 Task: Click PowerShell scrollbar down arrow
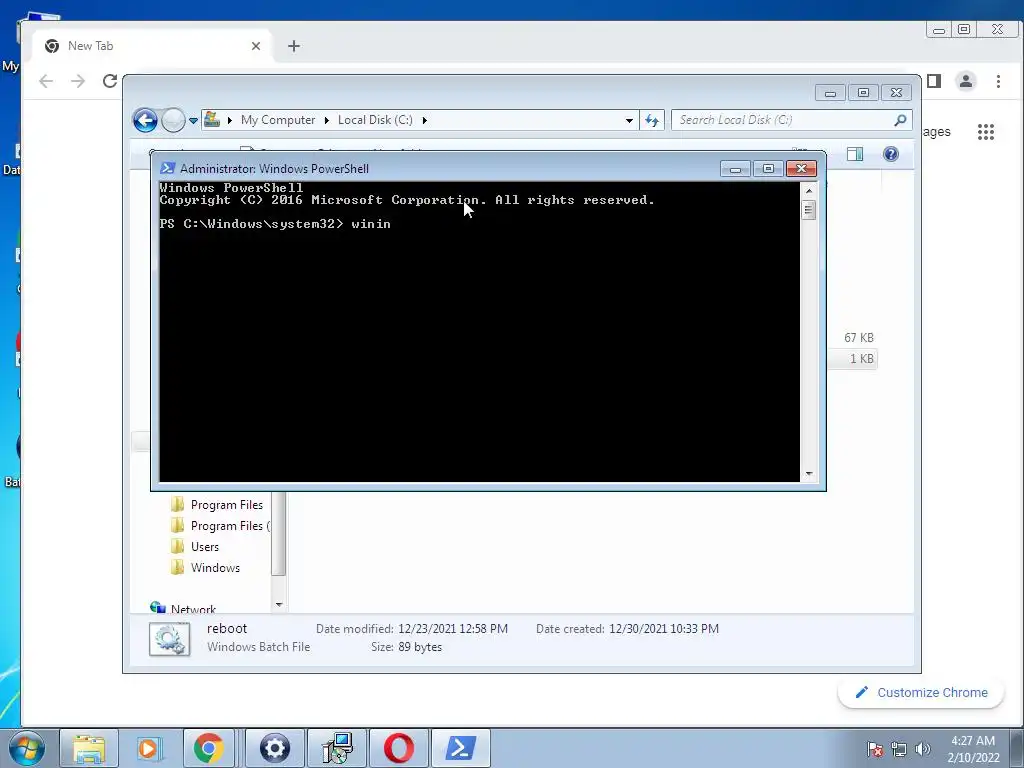[808, 473]
